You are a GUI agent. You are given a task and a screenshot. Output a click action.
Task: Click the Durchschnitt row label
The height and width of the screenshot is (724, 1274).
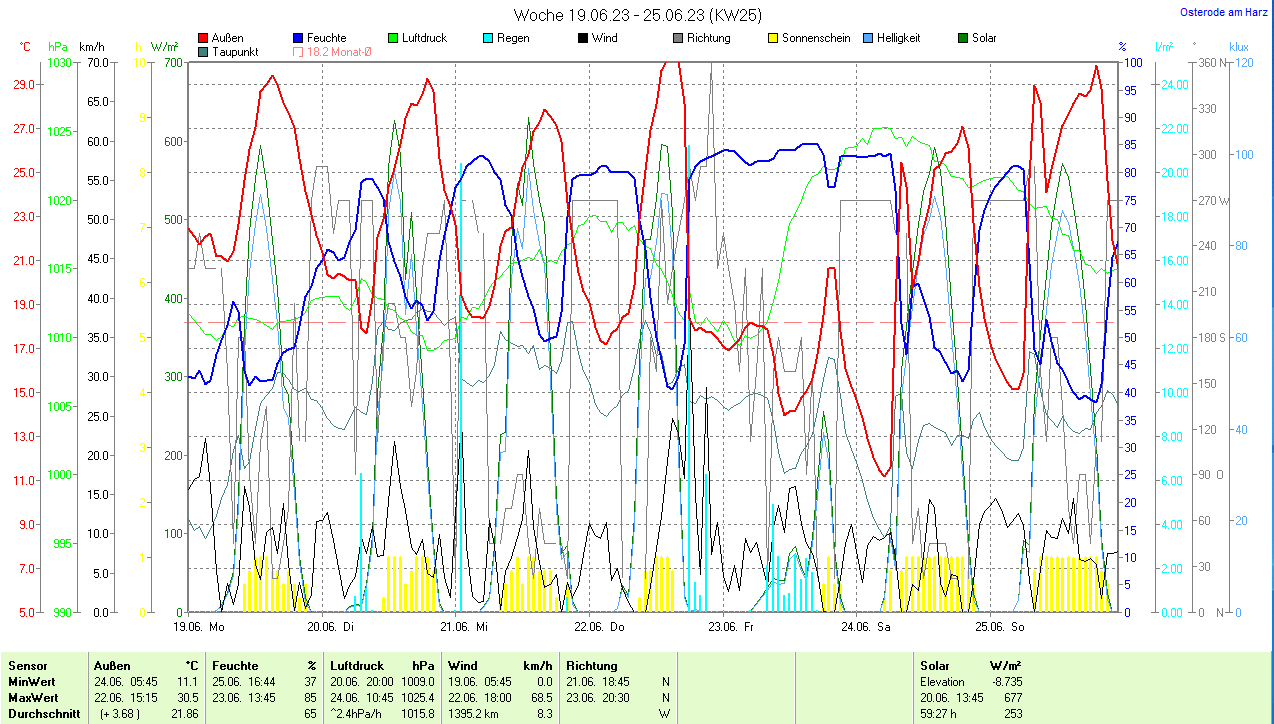[42, 713]
